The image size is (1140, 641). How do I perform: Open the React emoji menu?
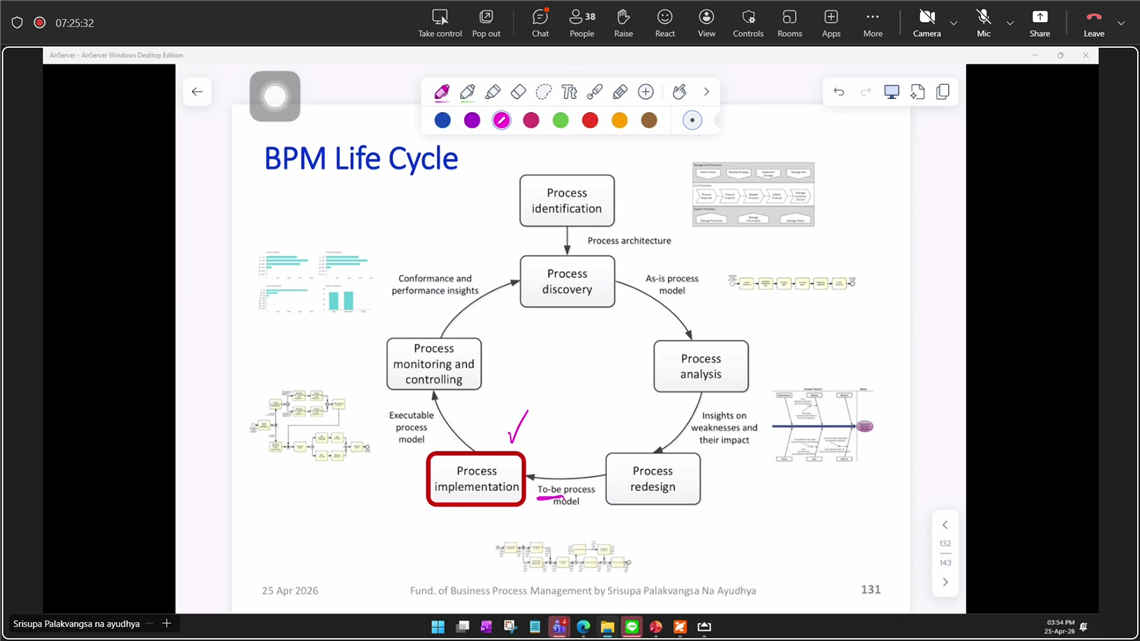(x=665, y=22)
